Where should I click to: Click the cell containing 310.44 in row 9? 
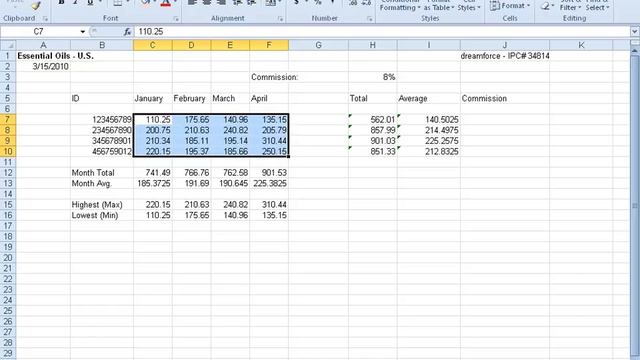(x=269, y=141)
